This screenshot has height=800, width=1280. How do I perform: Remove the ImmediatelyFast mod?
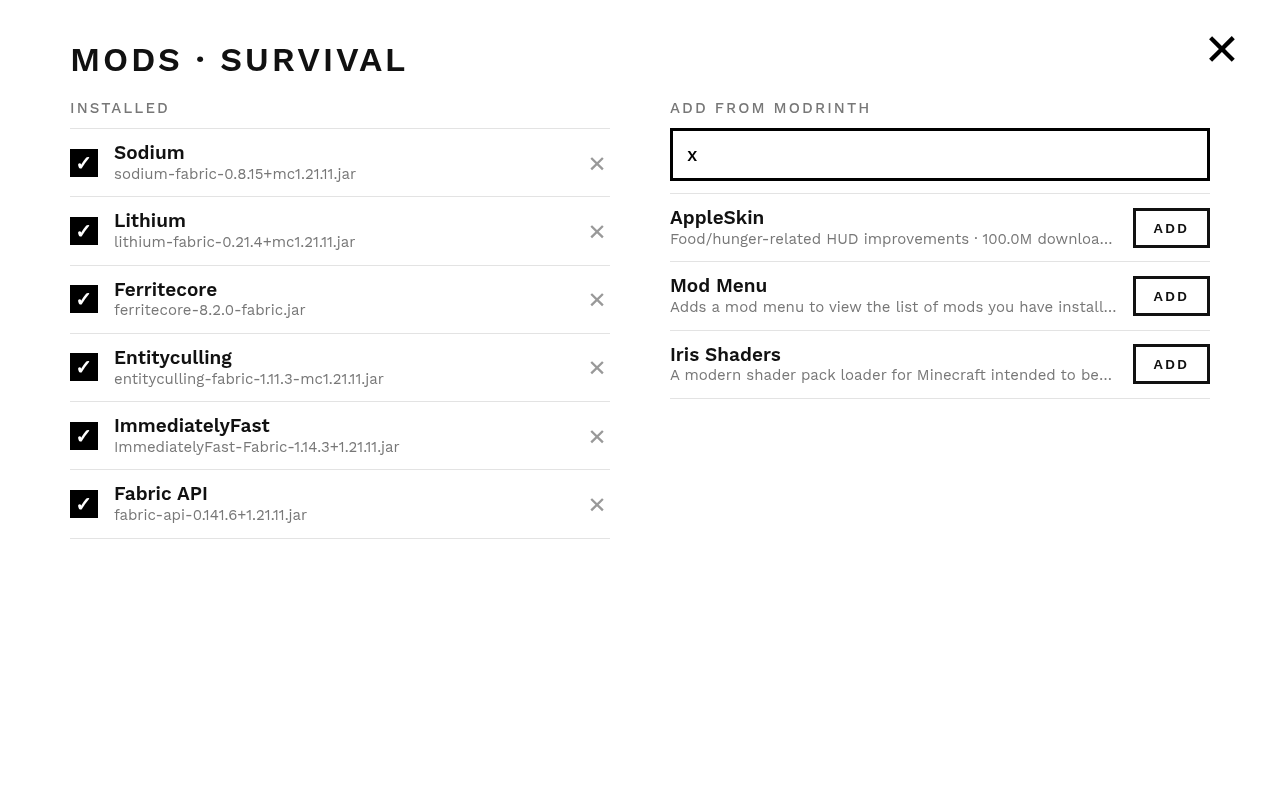(x=597, y=437)
